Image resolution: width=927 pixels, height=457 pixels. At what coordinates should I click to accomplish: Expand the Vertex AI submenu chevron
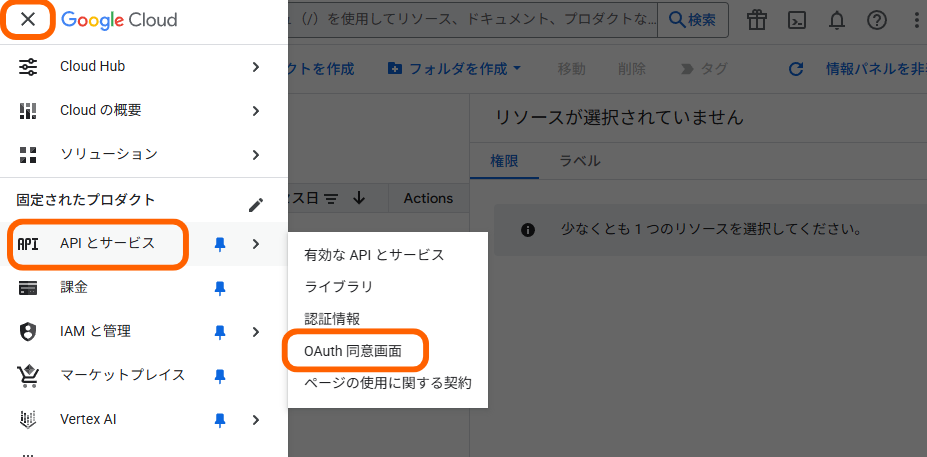point(255,420)
